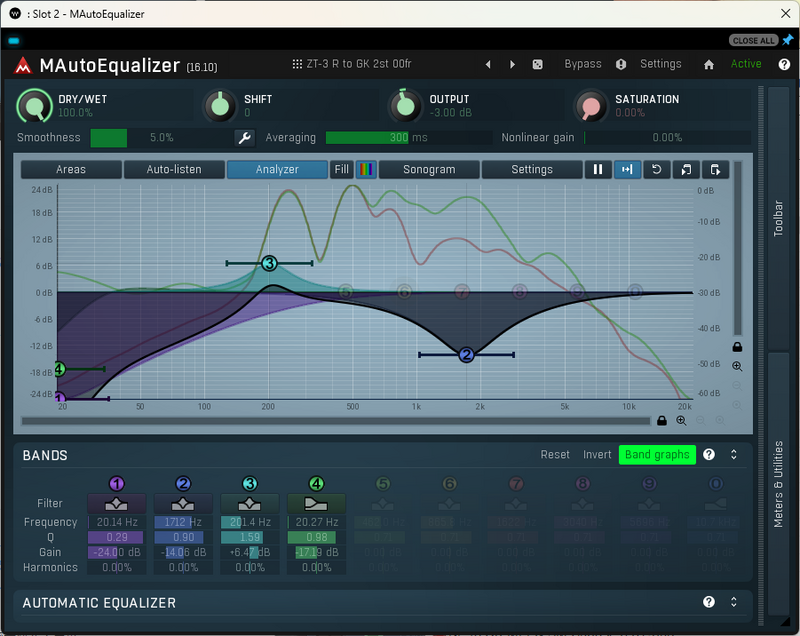Click the horizontal zoom-in magnifier

[681, 421]
